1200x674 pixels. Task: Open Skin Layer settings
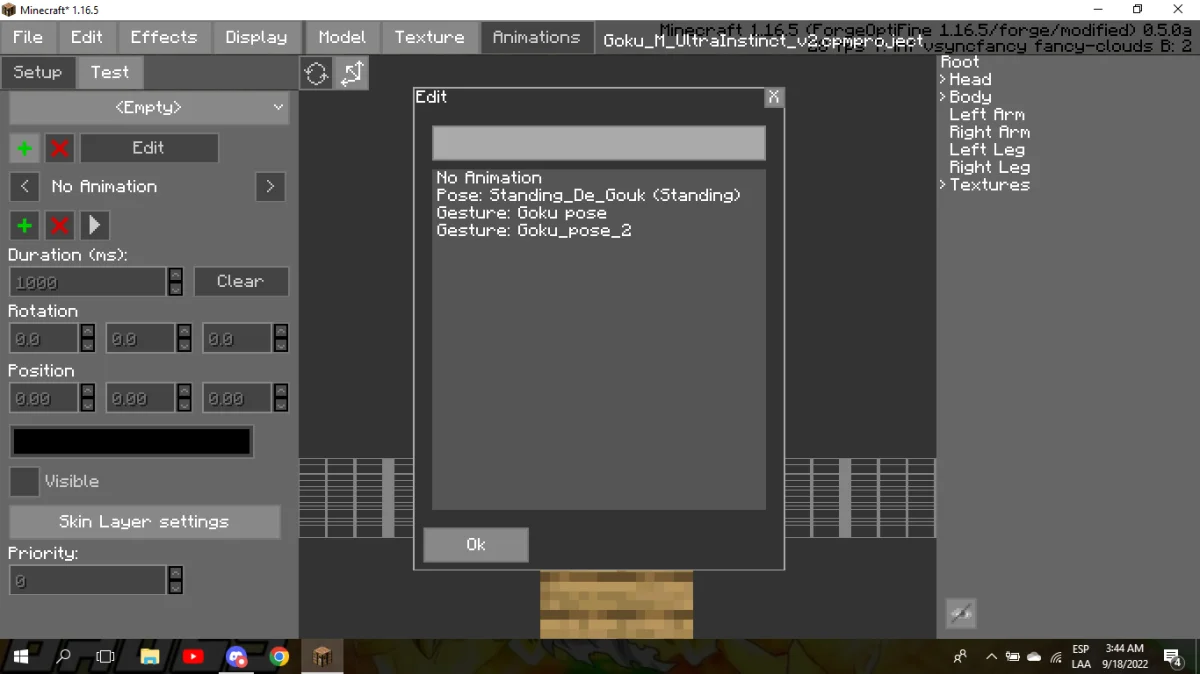[145, 522]
